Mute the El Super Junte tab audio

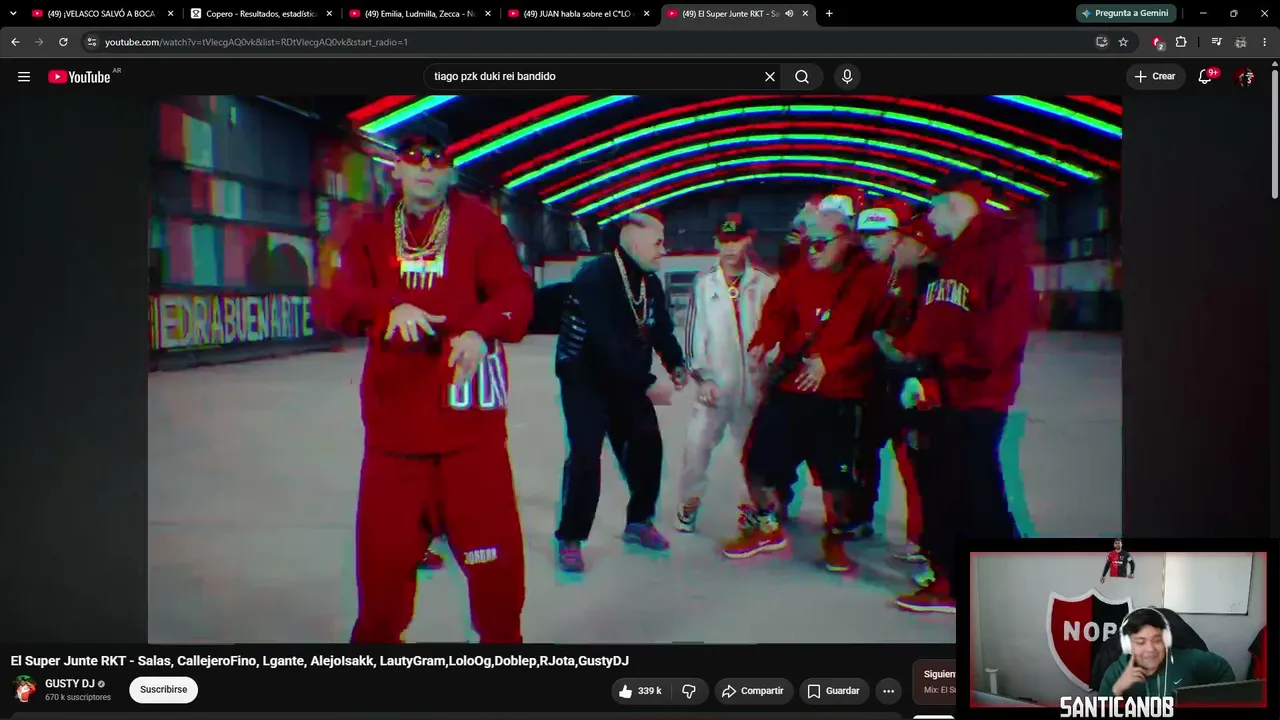pyautogui.click(x=789, y=14)
